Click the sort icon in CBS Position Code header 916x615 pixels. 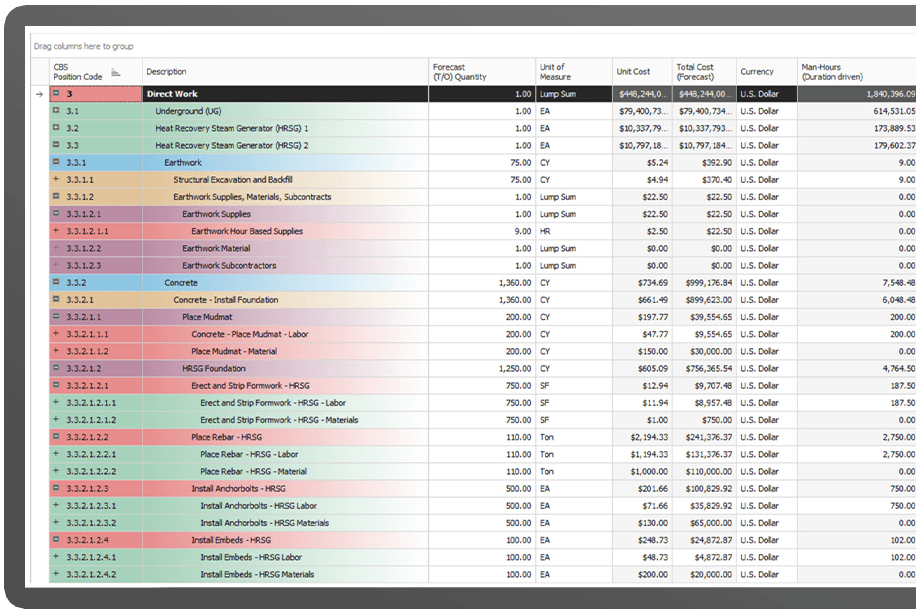point(115,72)
